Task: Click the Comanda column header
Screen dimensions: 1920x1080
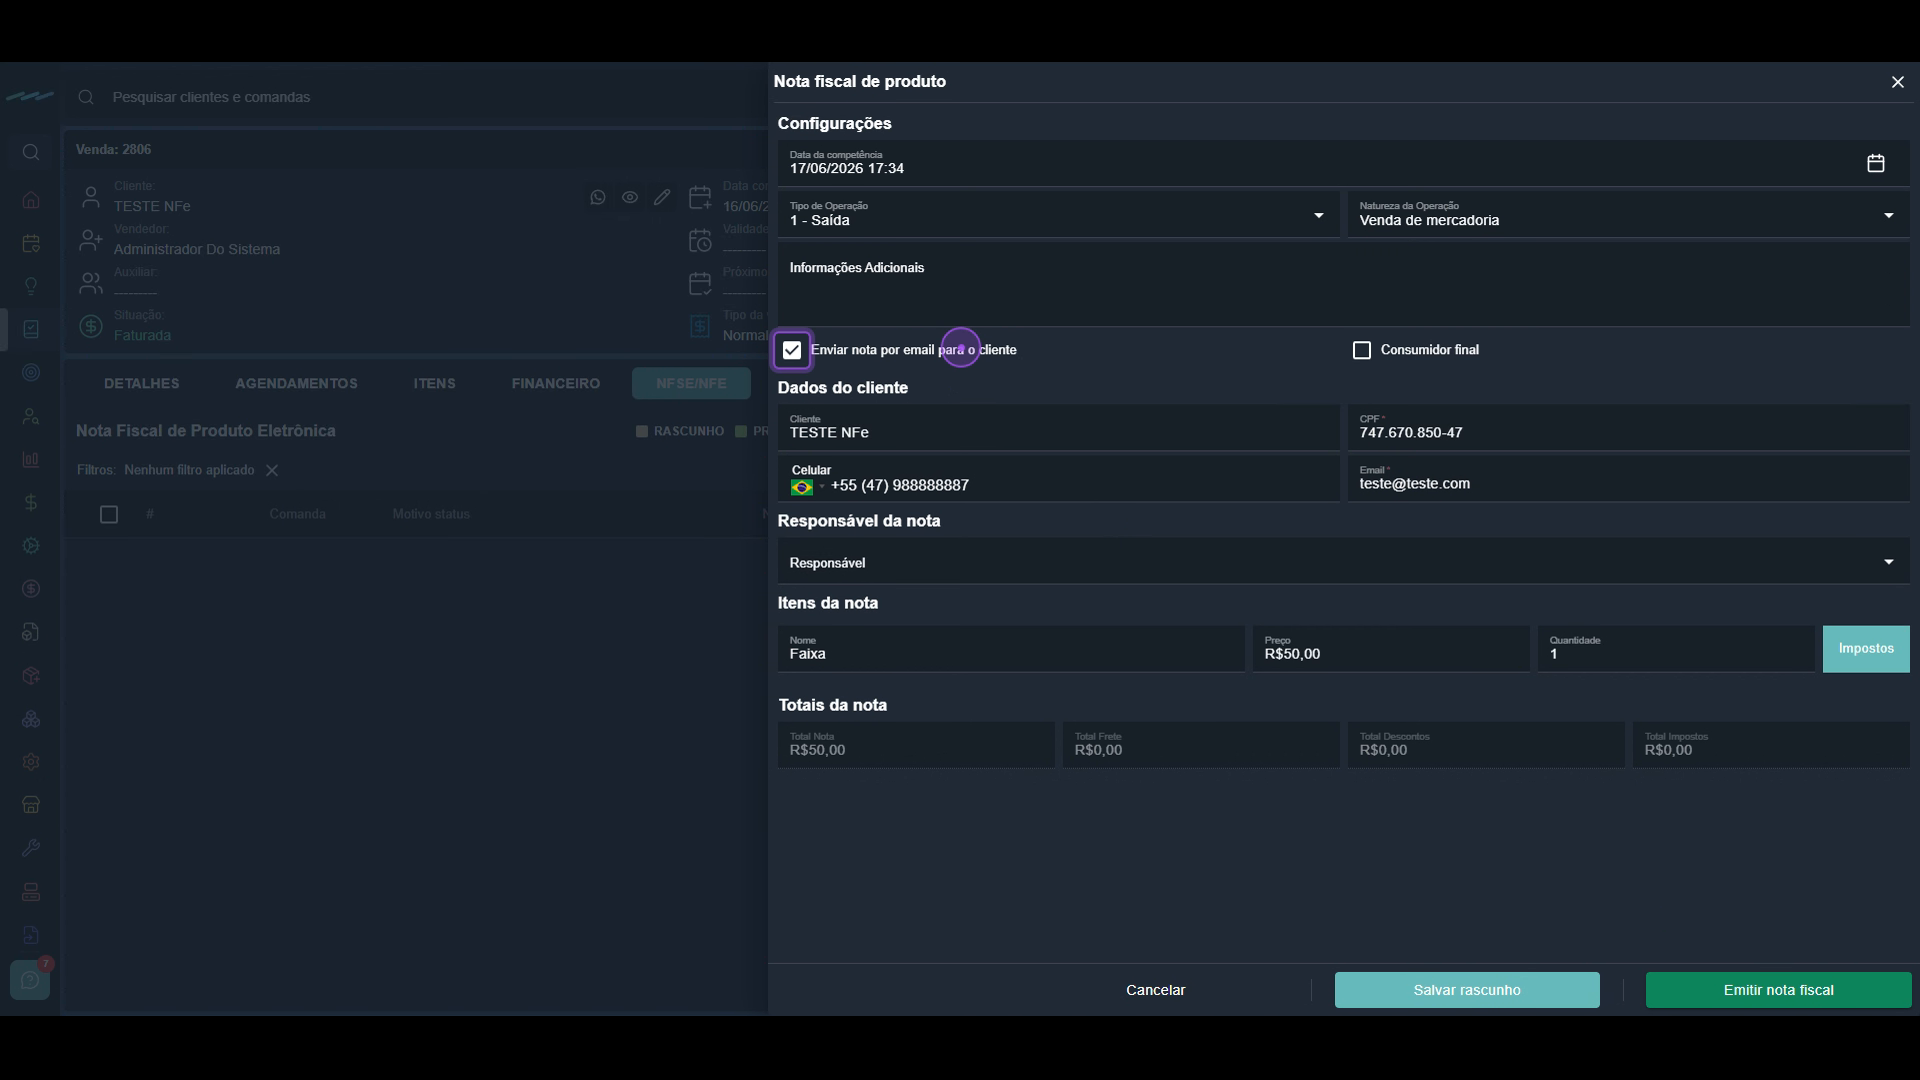Action: pos(297,514)
